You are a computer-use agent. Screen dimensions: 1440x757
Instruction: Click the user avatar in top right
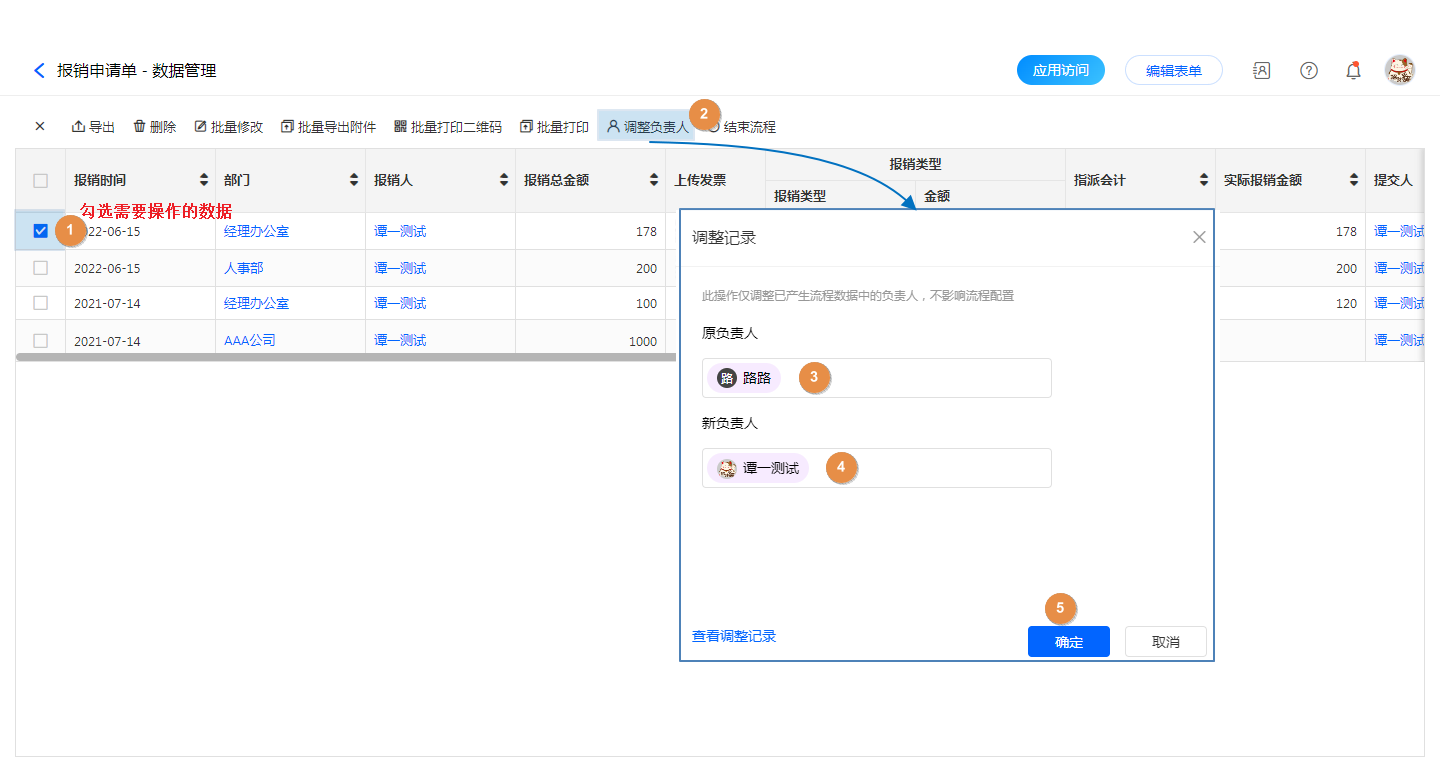tap(1399, 70)
